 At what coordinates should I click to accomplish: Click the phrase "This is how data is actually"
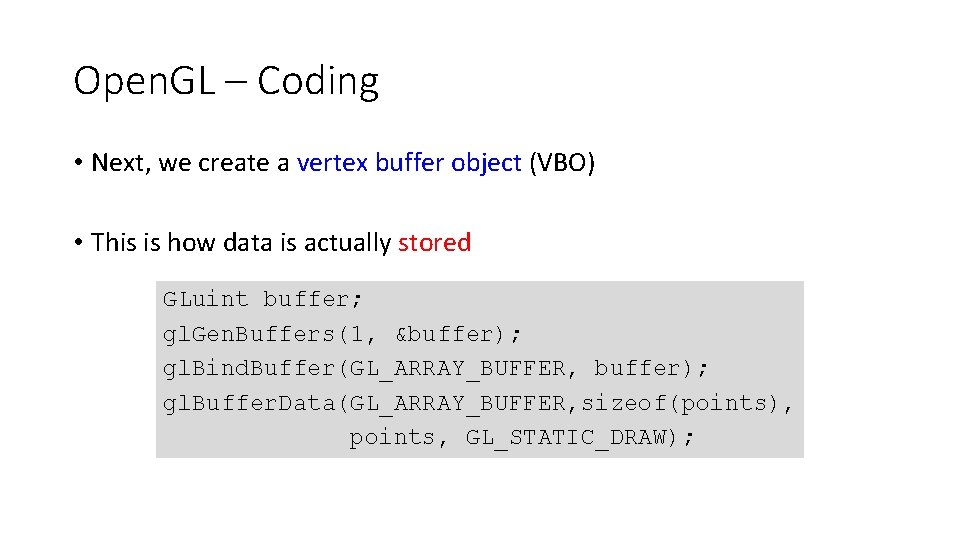coord(241,242)
